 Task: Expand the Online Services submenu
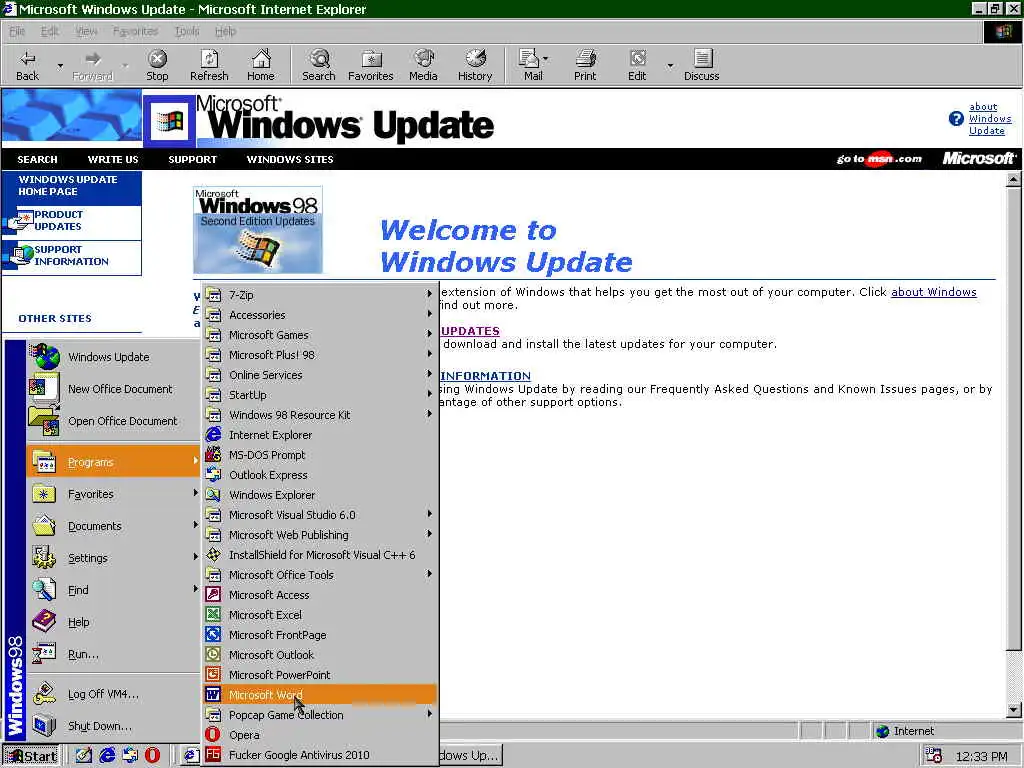pos(320,375)
